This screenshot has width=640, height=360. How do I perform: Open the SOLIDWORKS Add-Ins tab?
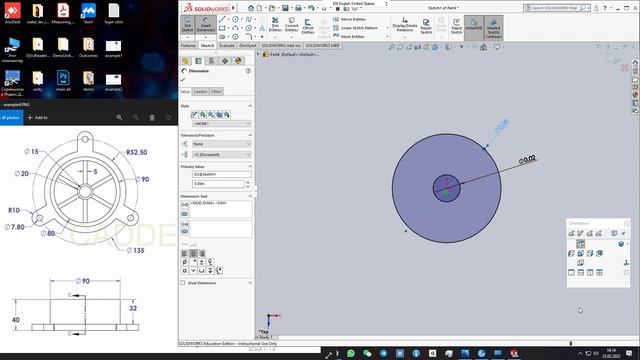point(281,46)
